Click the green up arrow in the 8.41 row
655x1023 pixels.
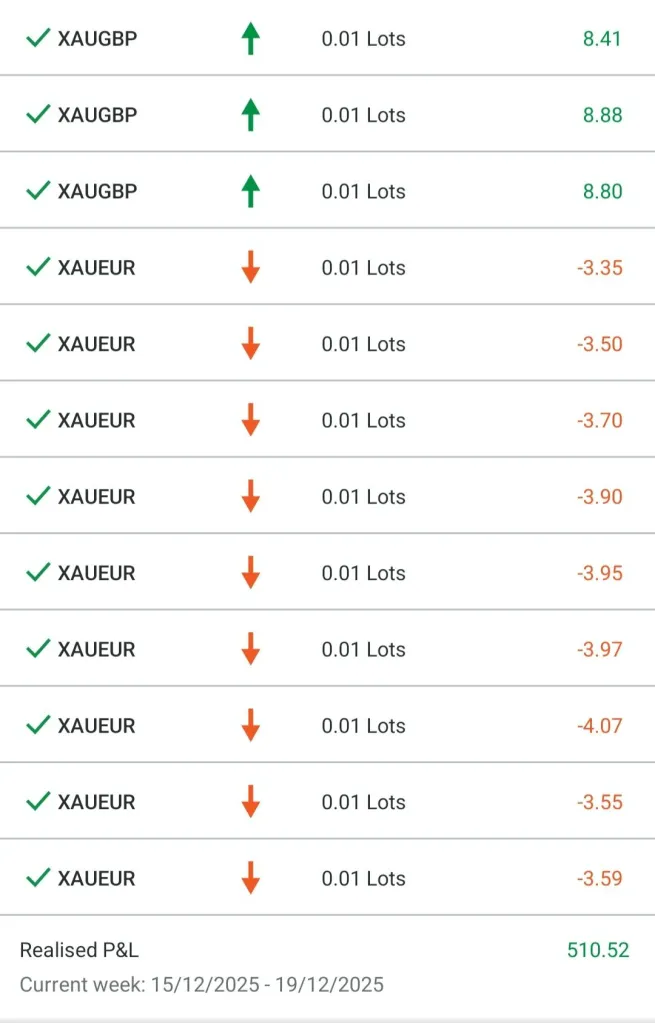(x=250, y=39)
